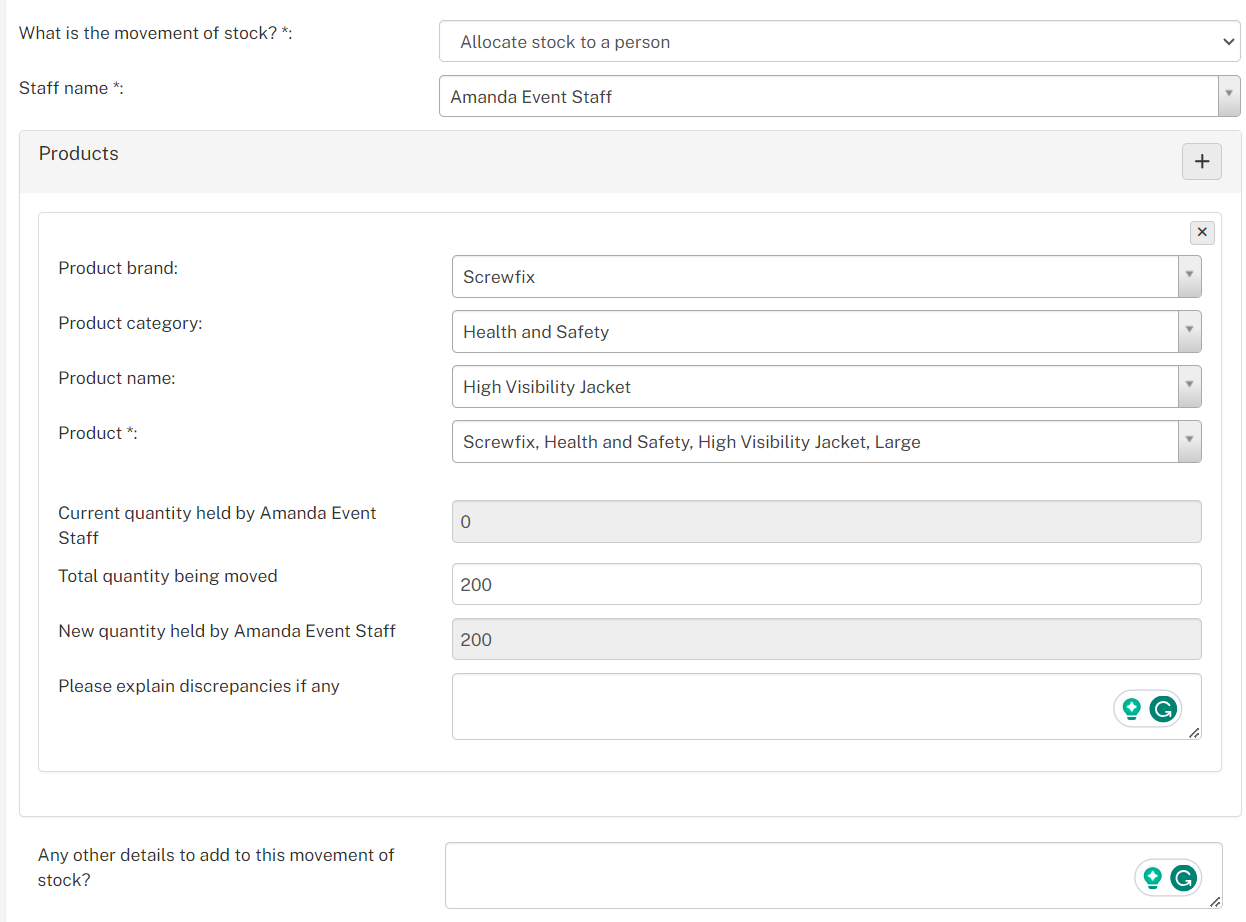
Task: Click the New quantity held field
Action: click(826, 639)
